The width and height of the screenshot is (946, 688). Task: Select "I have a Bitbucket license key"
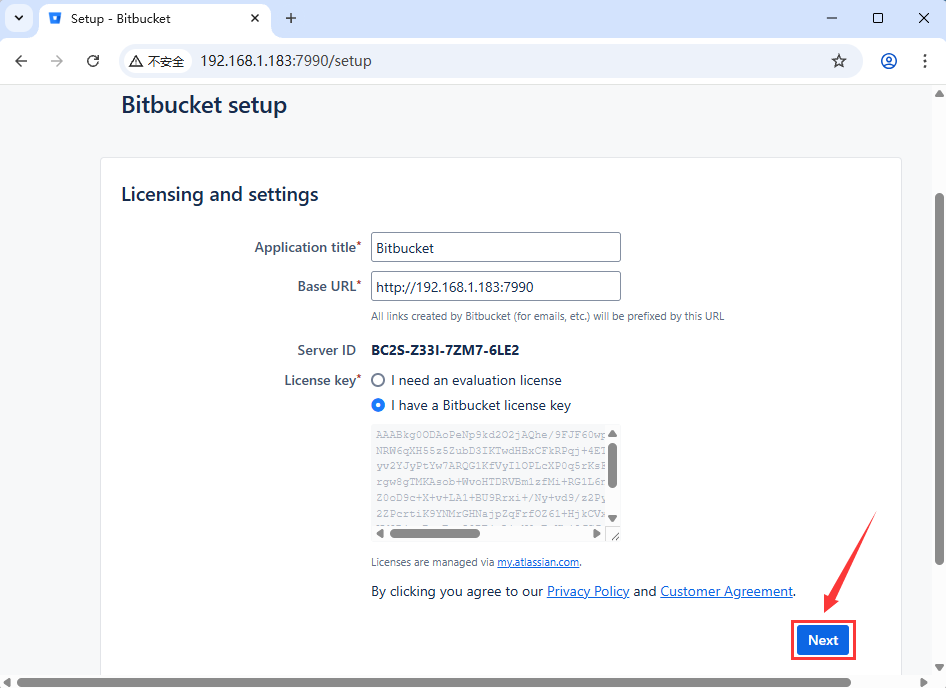(x=378, y=405)
